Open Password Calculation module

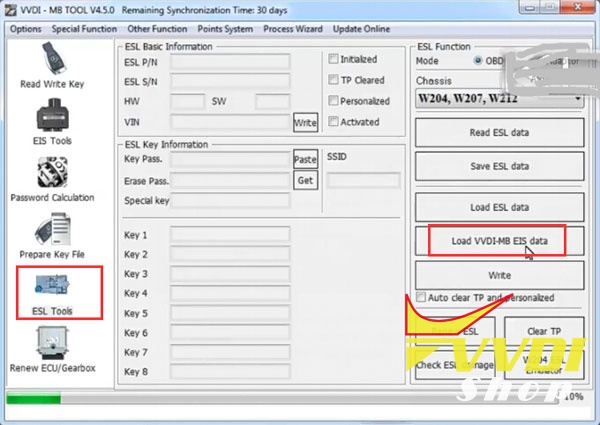pyautogui.click(x=52, y=179)
